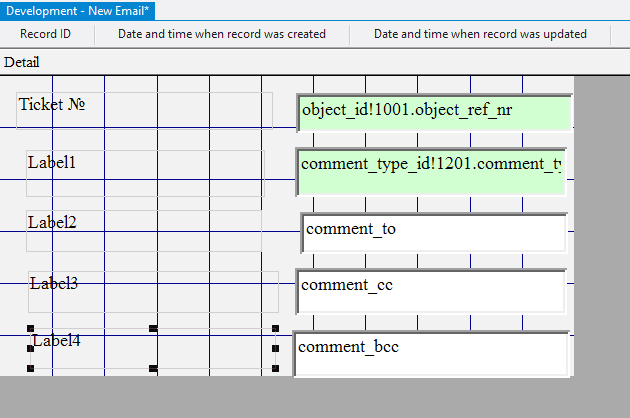Click Label4's top-left resize handle

coord(30,328)
